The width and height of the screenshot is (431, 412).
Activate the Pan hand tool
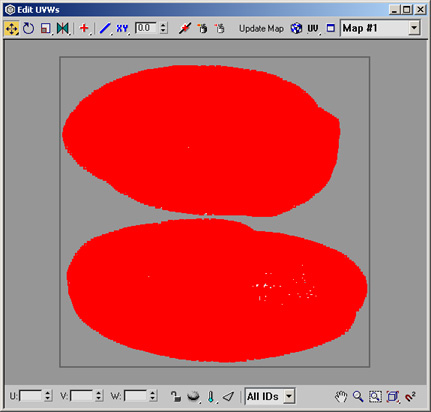coord(341,396)
